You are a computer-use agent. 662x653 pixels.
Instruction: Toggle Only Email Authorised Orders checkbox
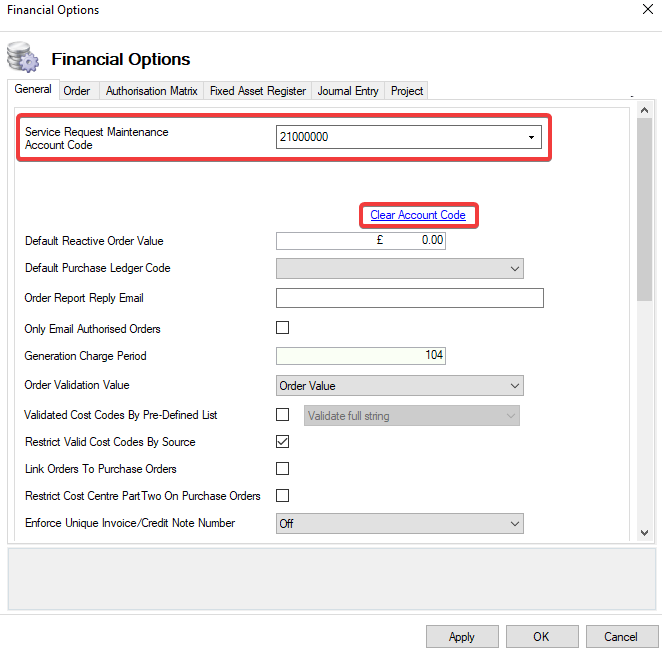(x=282, y=328)
